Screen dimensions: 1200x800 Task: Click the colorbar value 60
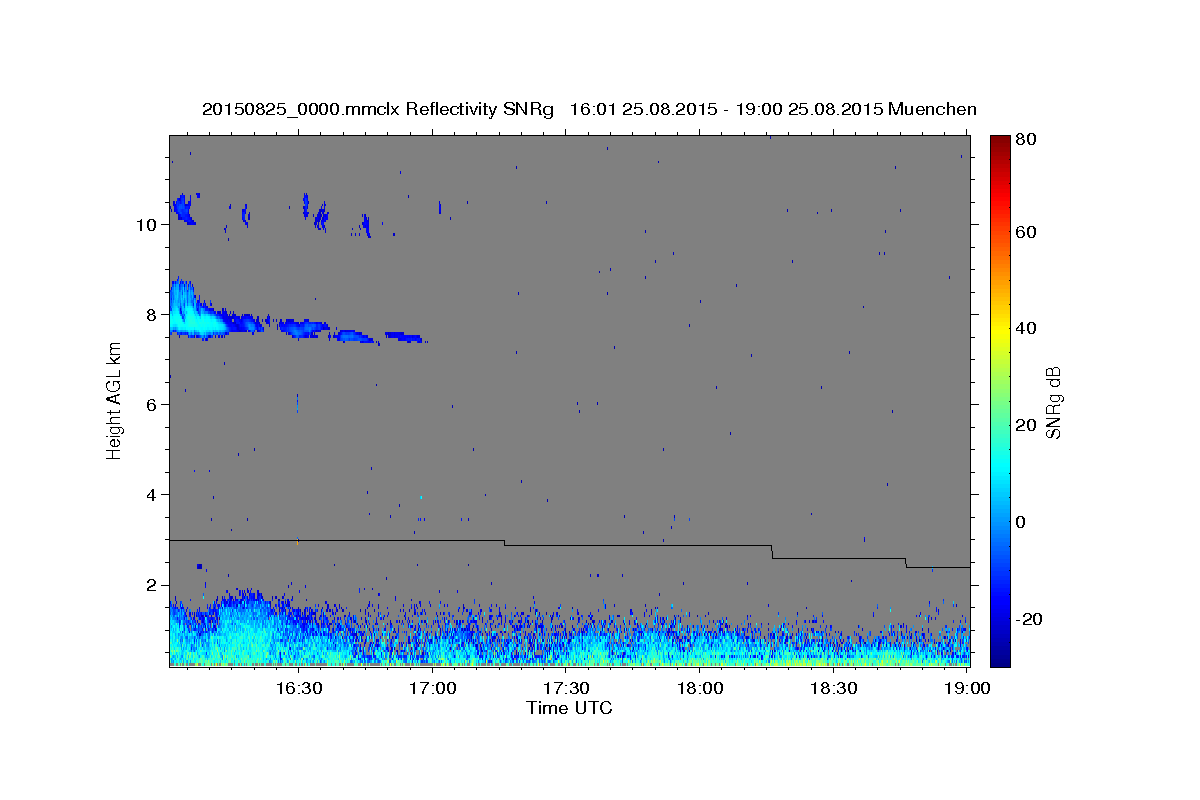click(1027, 232)
